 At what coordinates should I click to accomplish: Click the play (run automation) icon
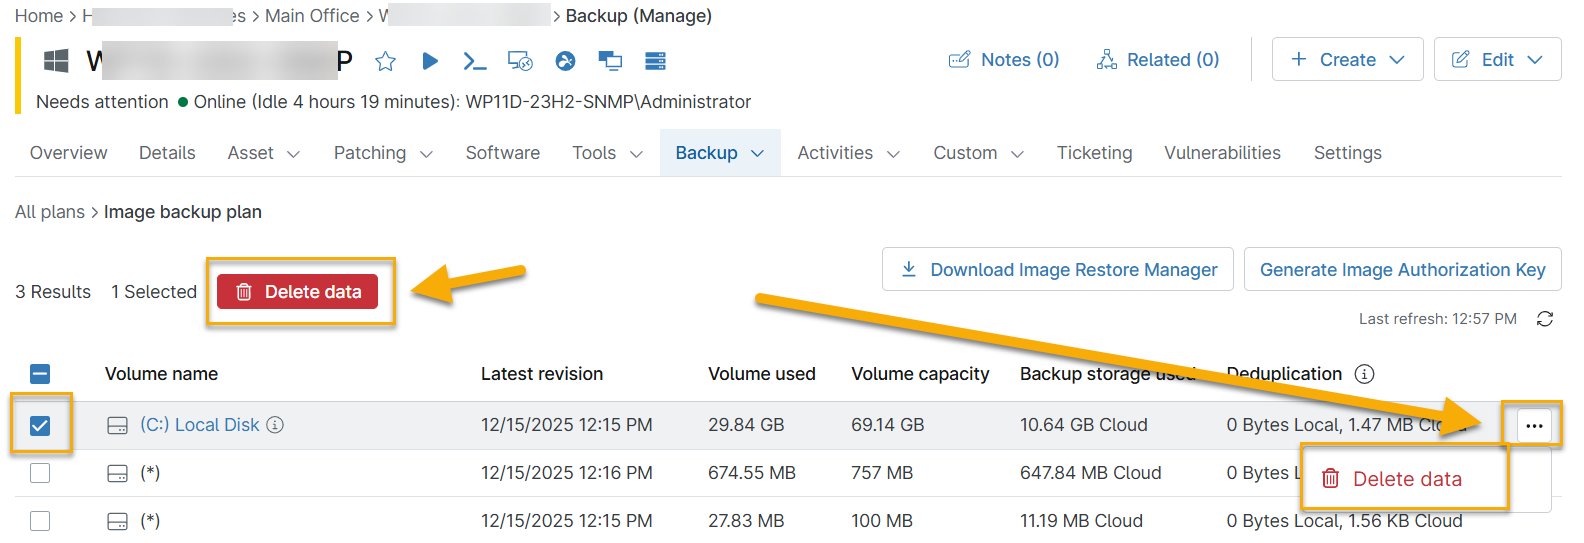(430, 61)
